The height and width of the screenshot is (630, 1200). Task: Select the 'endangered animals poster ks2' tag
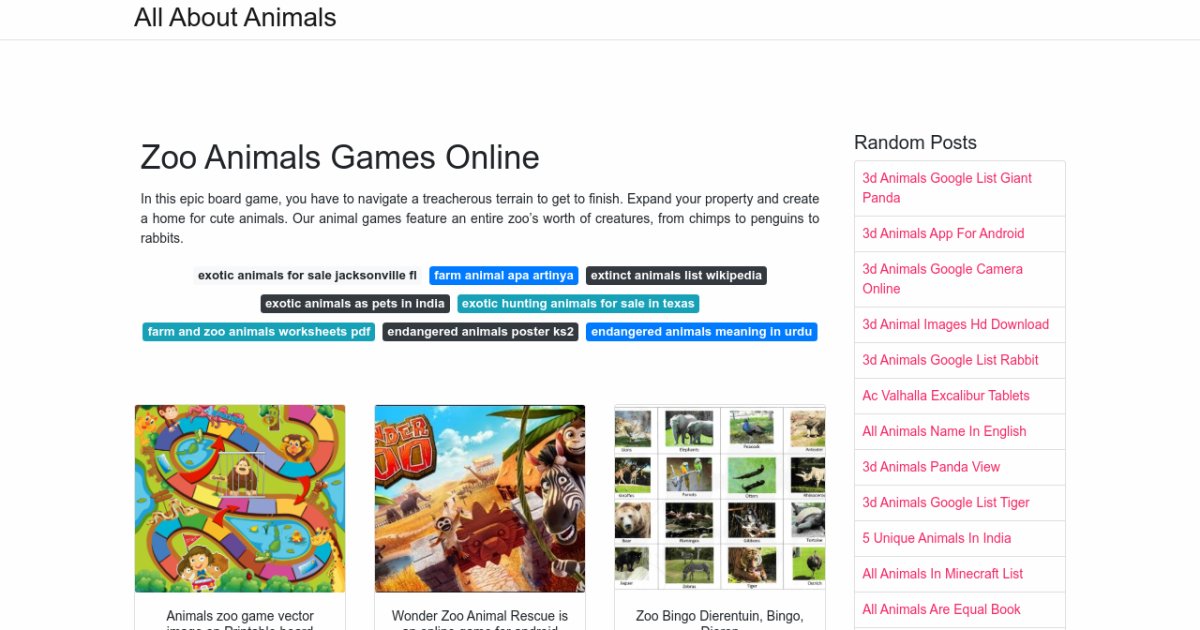[481, 331]
